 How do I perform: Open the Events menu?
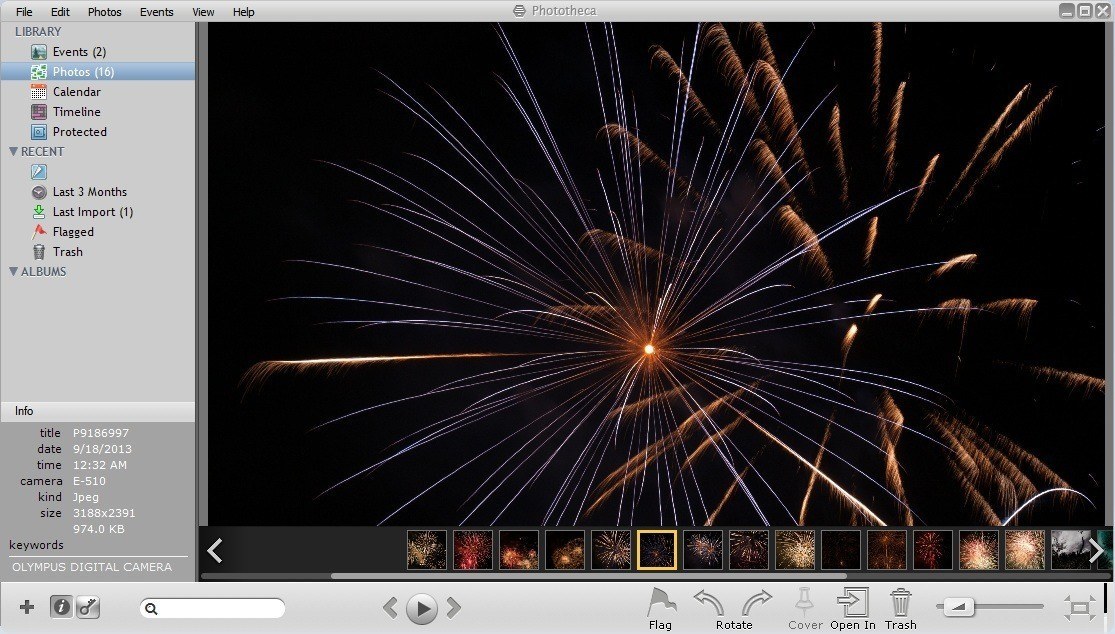[156, 11]
